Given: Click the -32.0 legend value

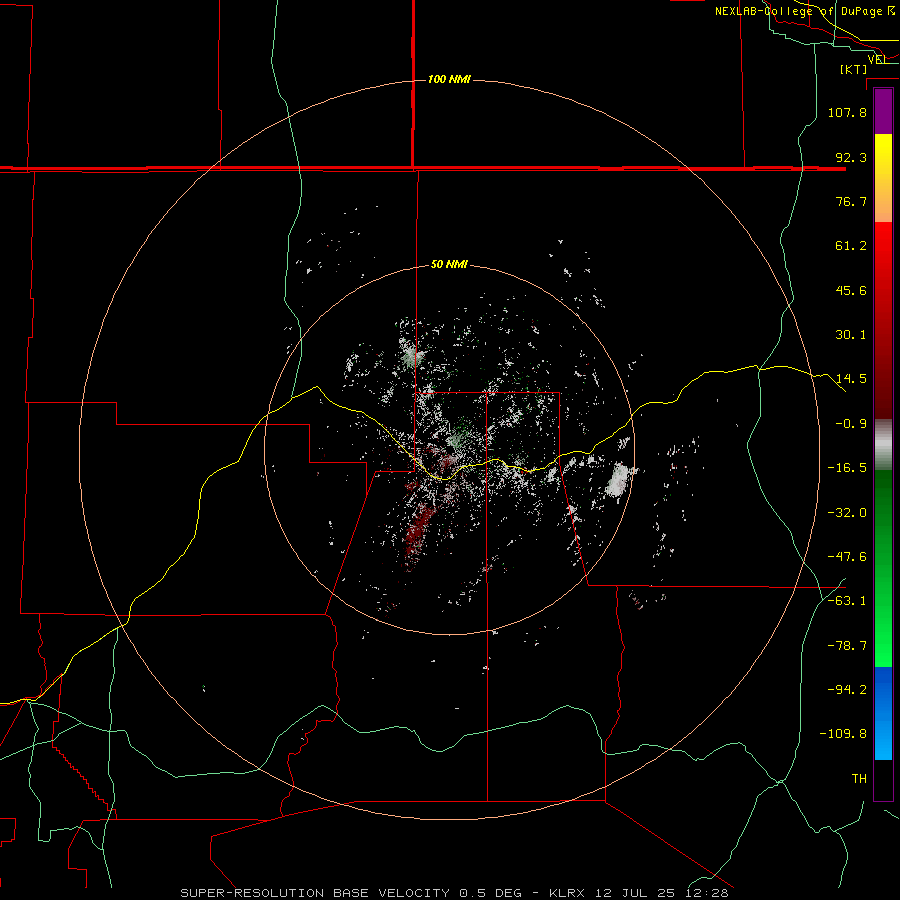Looking at the screenshot, I should point(847,513).
